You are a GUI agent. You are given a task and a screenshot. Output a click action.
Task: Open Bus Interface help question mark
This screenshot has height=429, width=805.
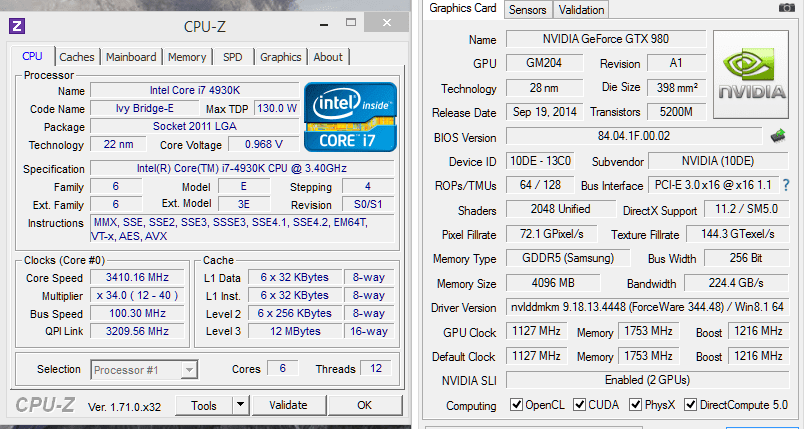click(x=786, y=185)
